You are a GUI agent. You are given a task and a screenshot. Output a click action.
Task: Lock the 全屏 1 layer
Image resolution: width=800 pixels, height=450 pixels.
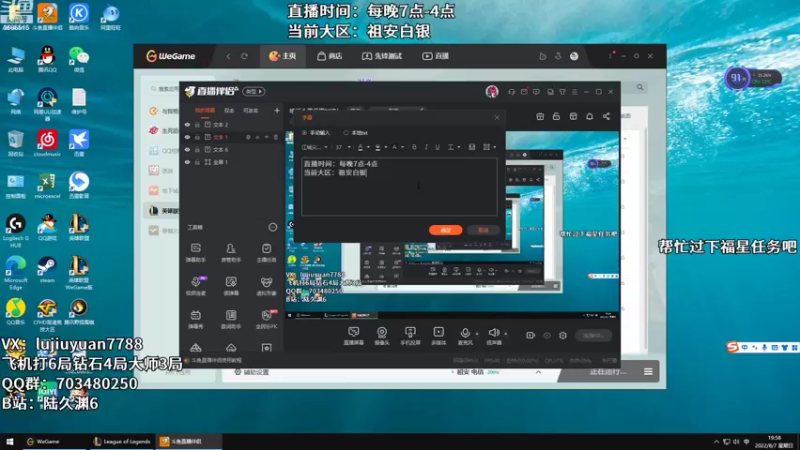coord(197,162)
